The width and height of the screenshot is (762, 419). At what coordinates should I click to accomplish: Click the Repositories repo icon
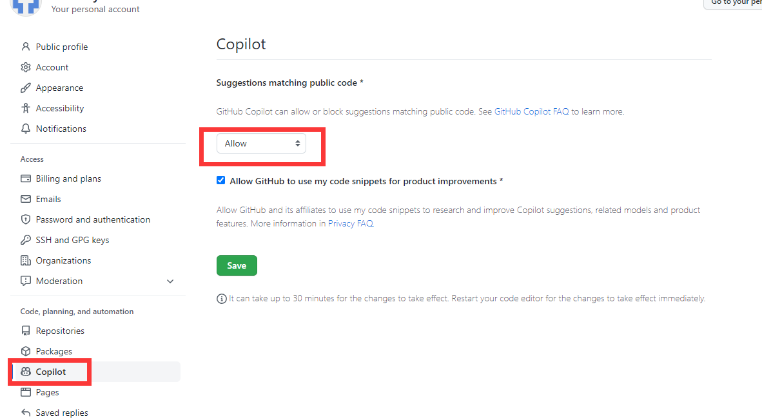pos(26,331)
